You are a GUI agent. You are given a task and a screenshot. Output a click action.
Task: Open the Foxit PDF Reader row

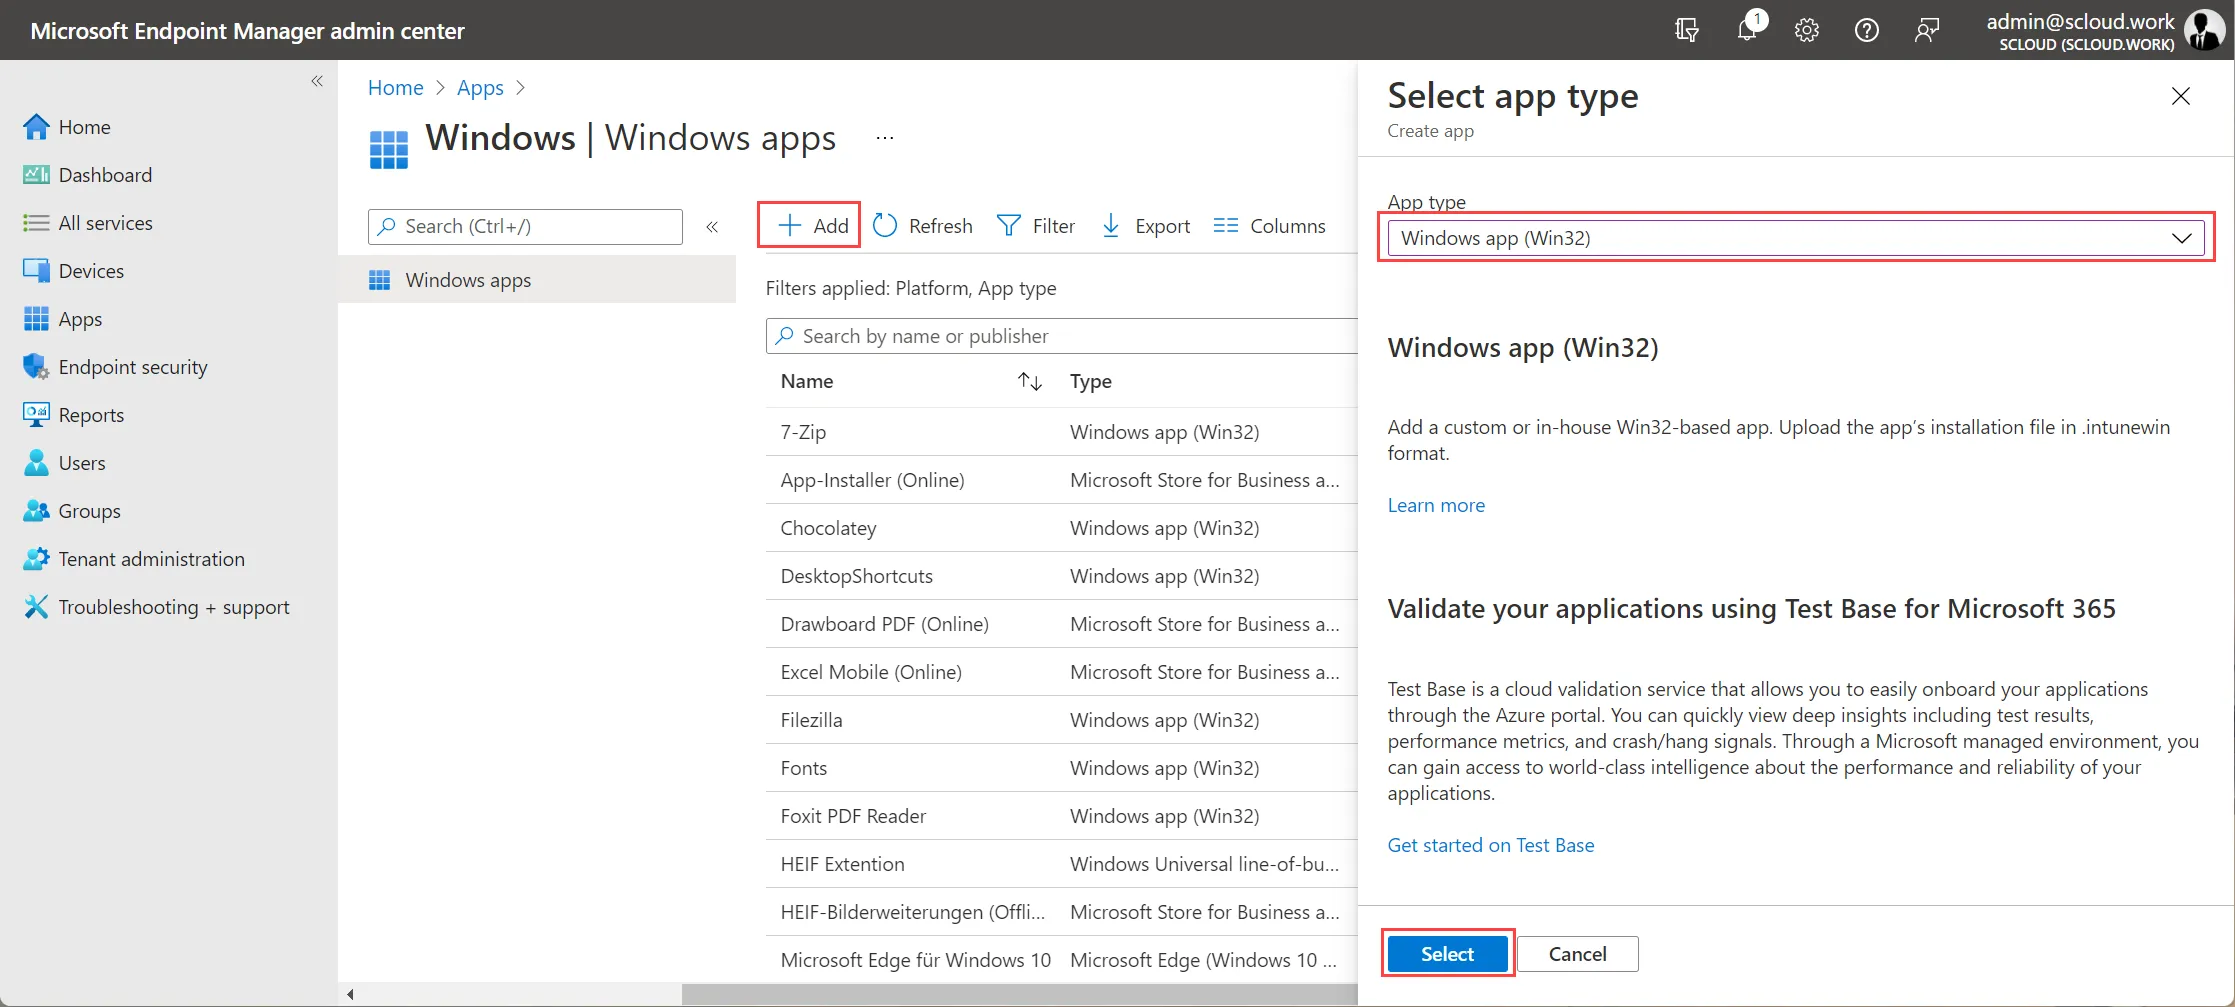pos(1062,816)
